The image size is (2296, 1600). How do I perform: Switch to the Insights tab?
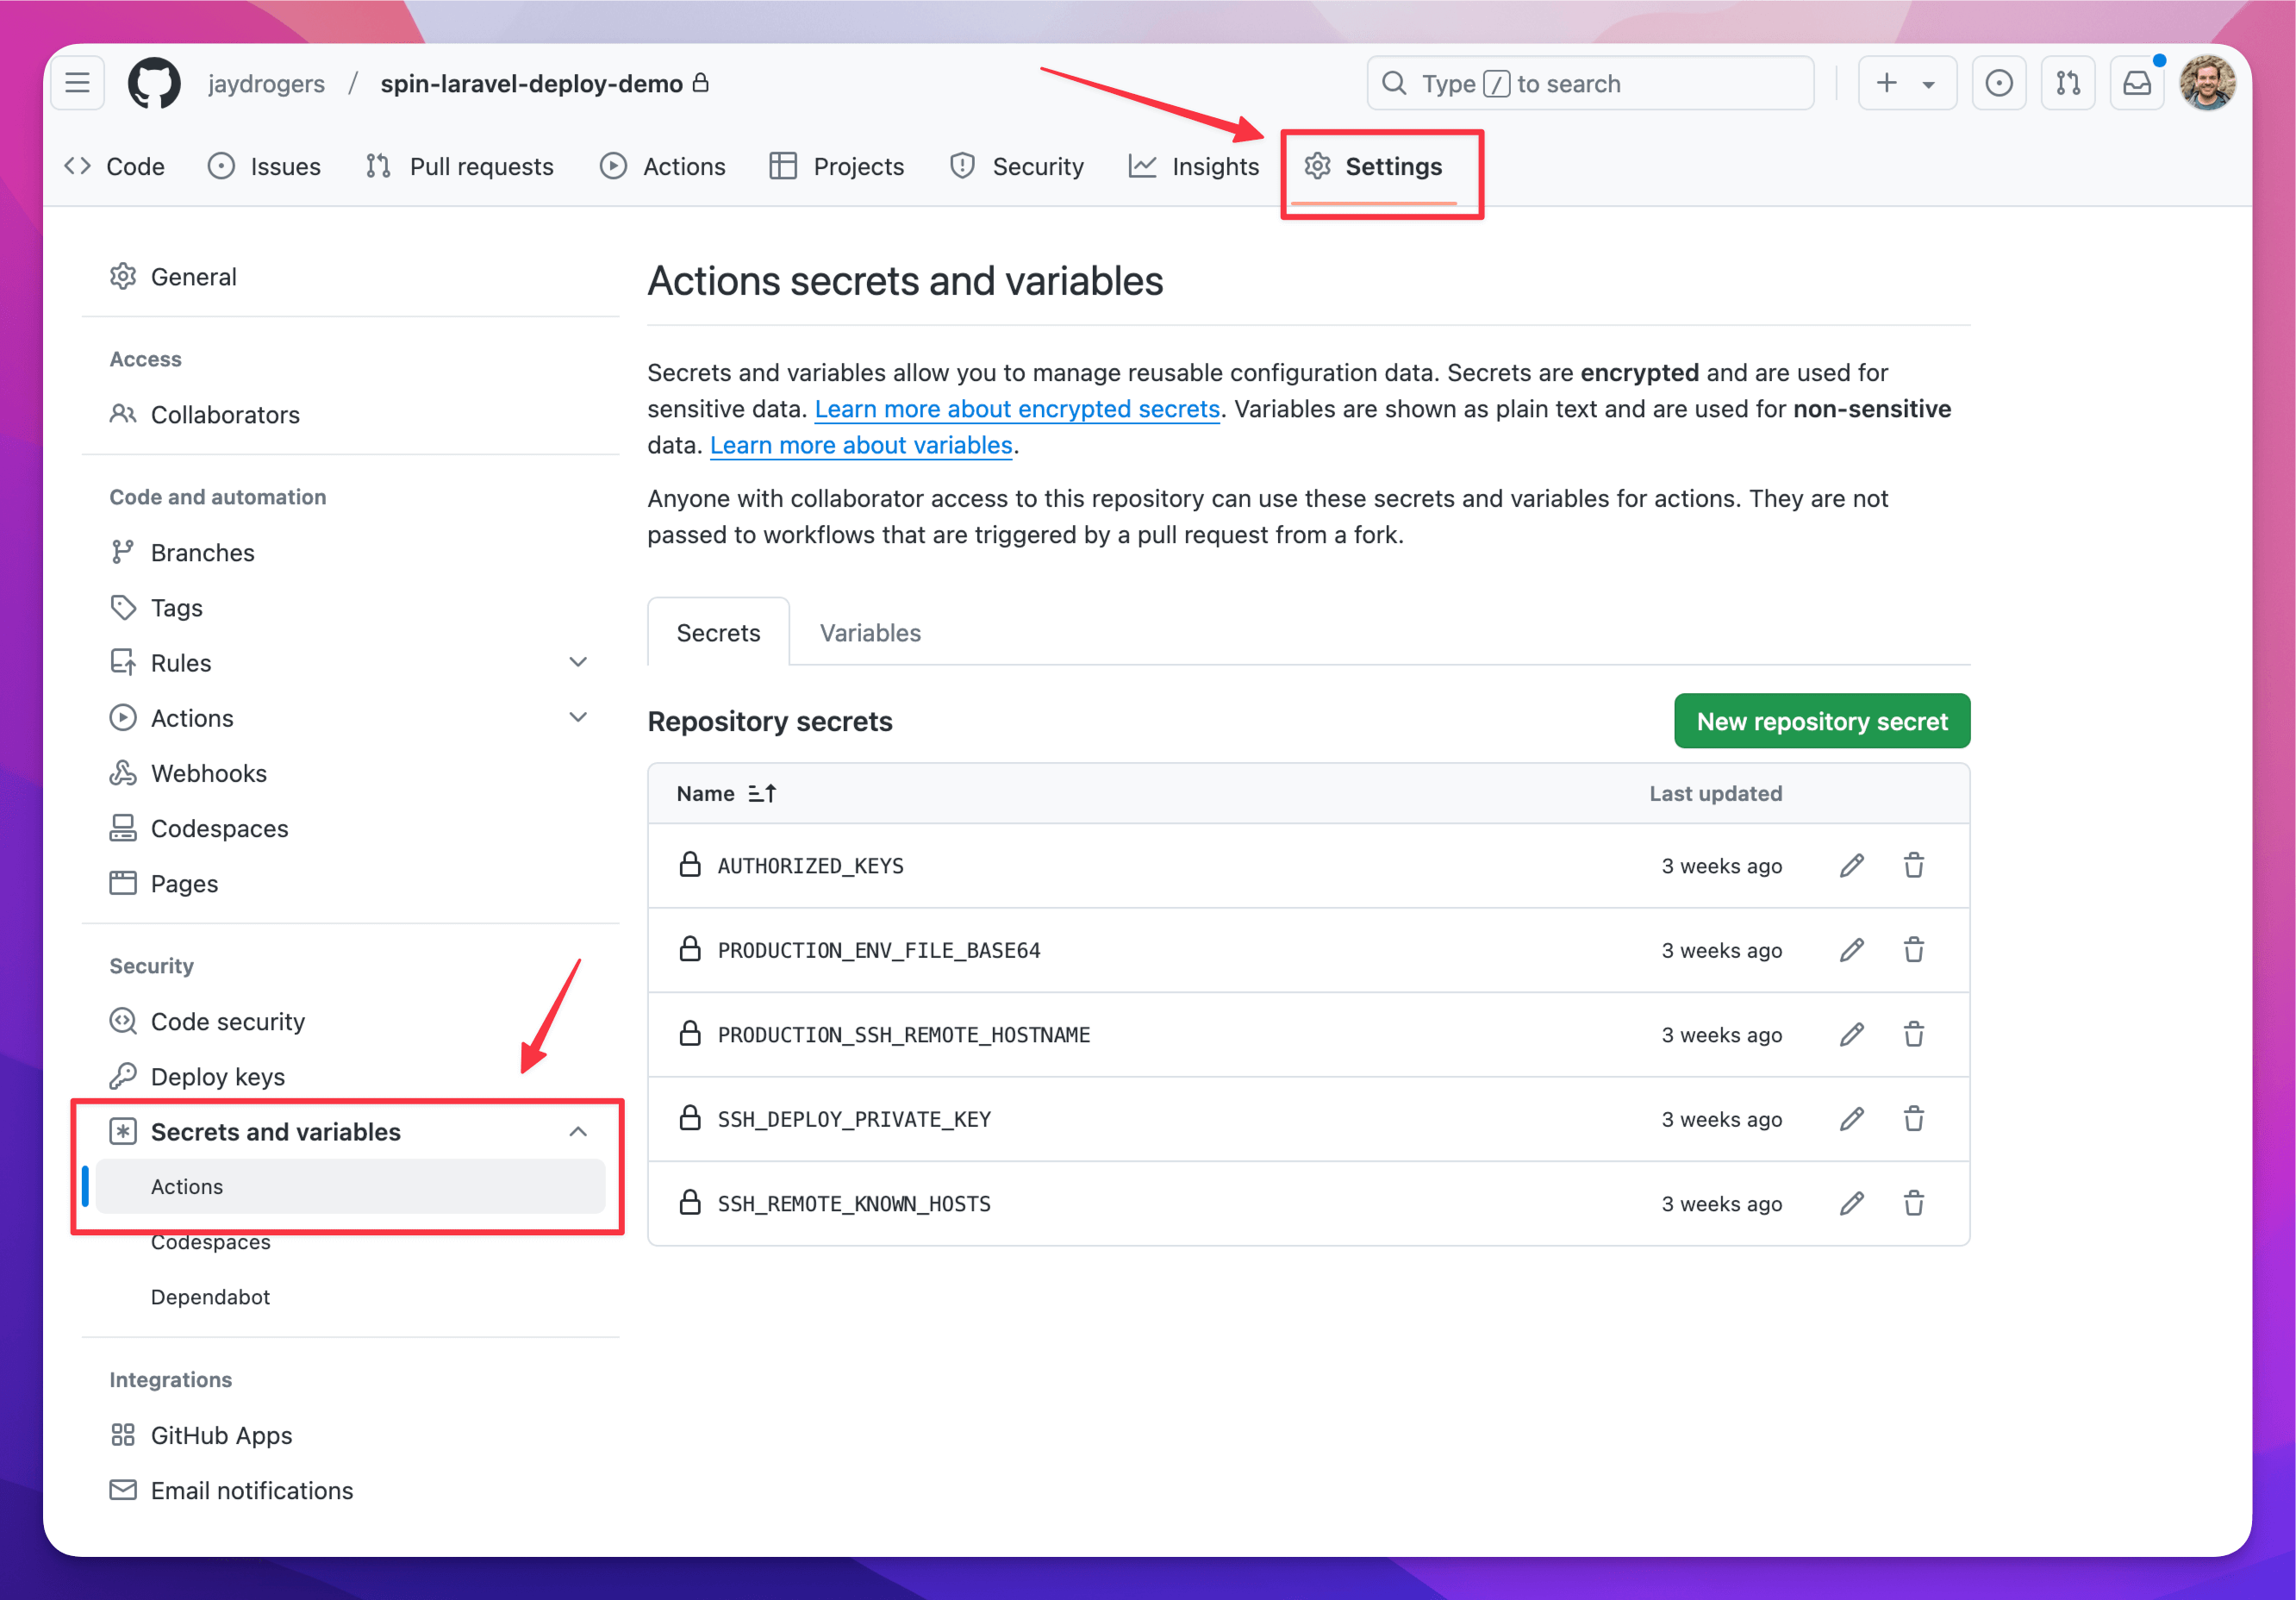pyautogui.click(x=1193, y=166)
